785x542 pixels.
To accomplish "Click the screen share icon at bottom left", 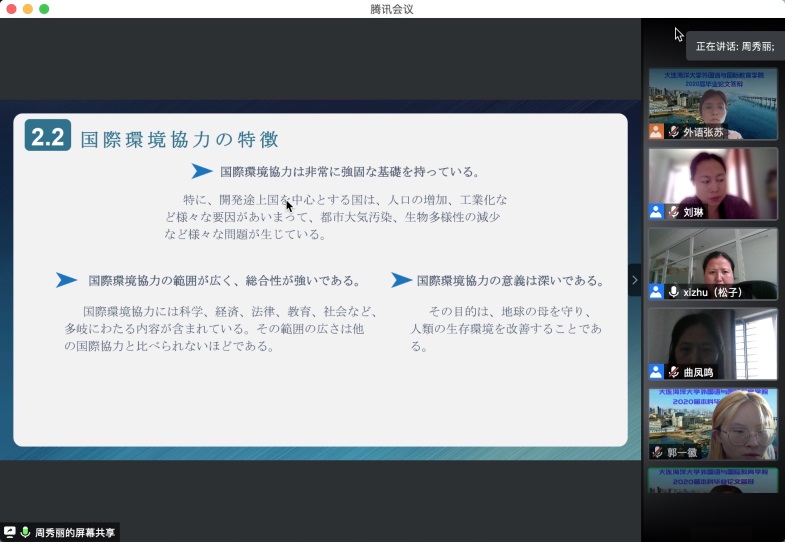I will [10, 532].
